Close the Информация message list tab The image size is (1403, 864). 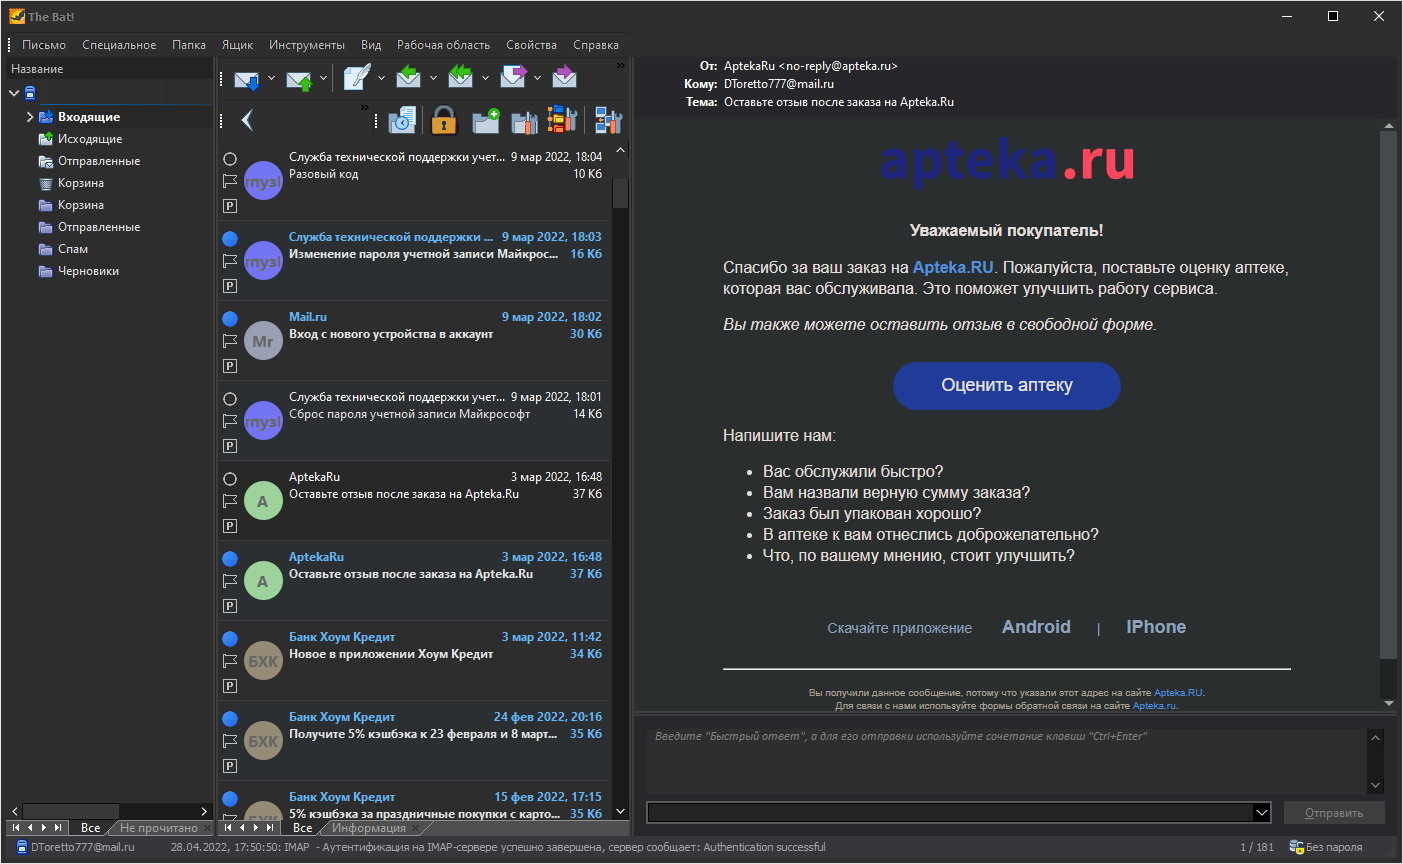coord(415,828)
